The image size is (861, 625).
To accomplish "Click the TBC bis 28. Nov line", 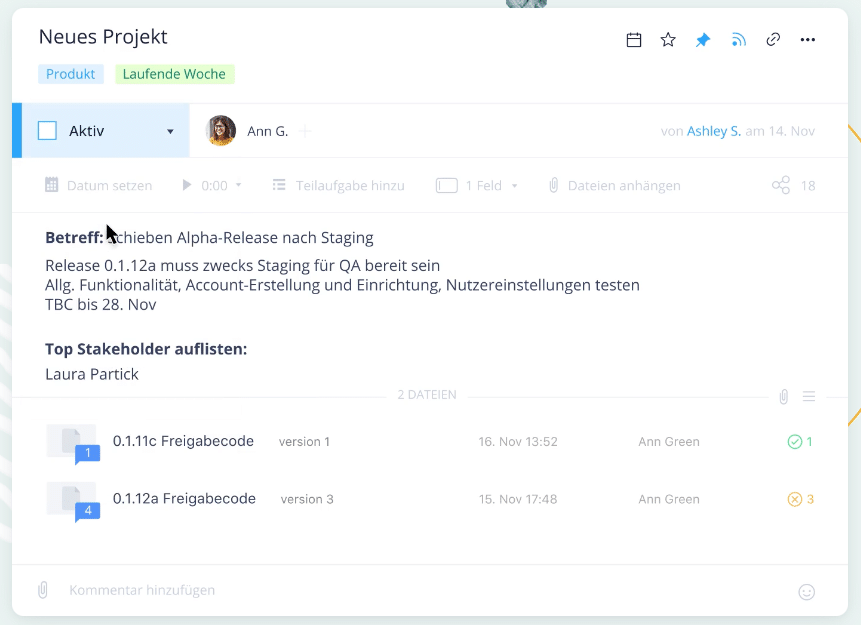I will click(100, 304).
